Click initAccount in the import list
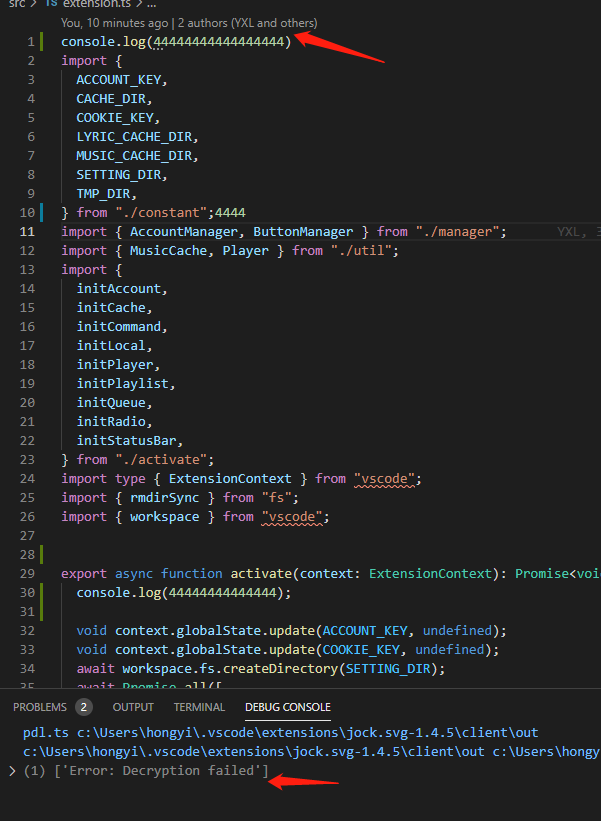 click(118, 289)
